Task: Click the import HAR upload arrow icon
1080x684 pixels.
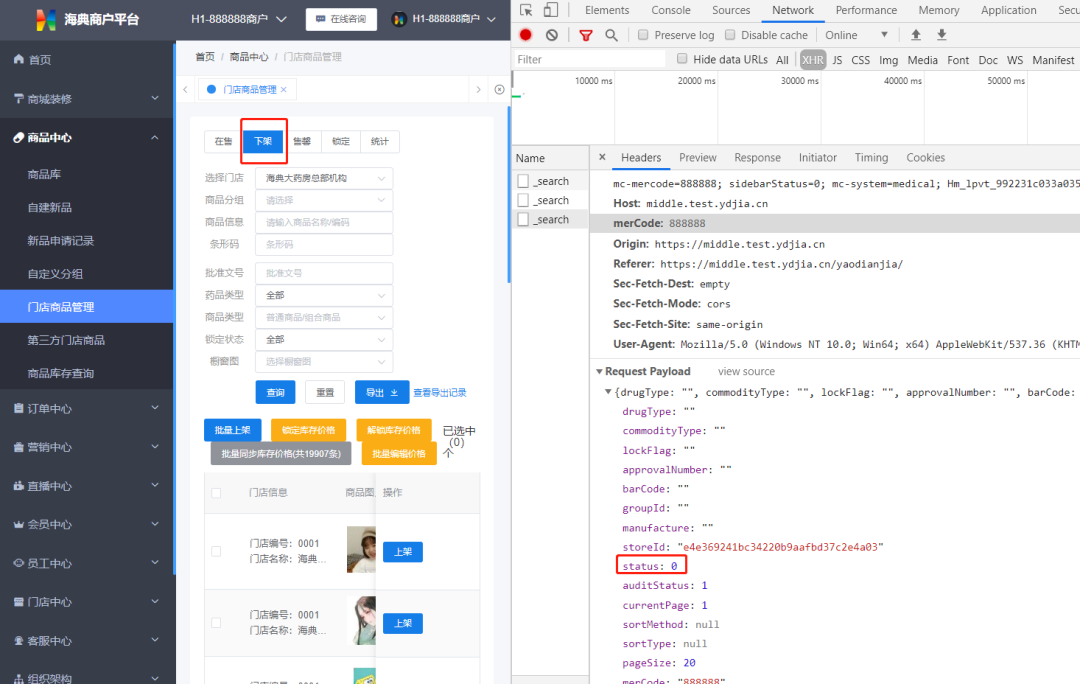Action: 915,34
